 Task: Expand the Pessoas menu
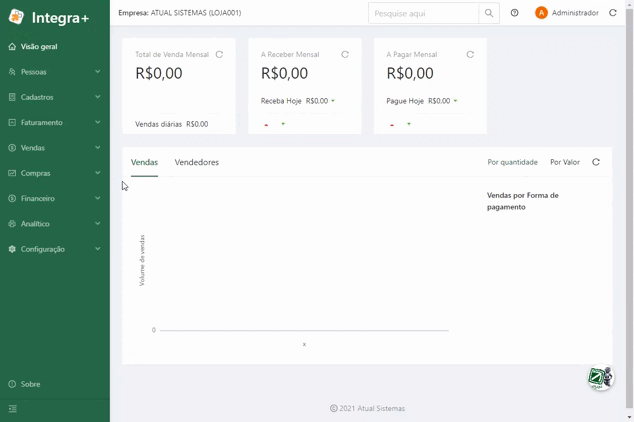pyautogui.click(x=55, y=72)
